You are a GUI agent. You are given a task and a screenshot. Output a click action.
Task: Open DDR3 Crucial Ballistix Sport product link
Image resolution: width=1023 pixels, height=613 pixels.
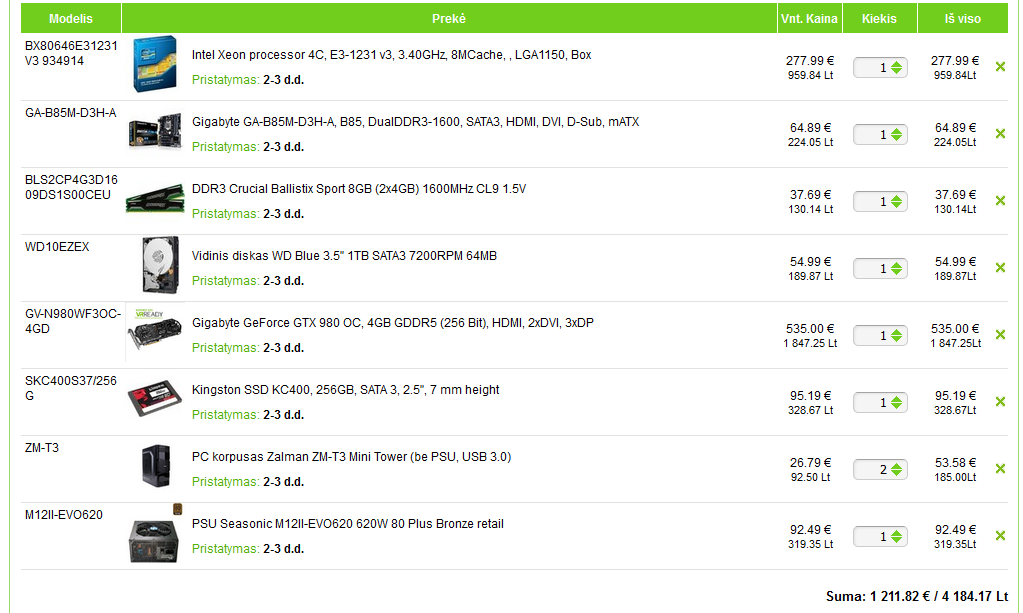pos(359,189)
